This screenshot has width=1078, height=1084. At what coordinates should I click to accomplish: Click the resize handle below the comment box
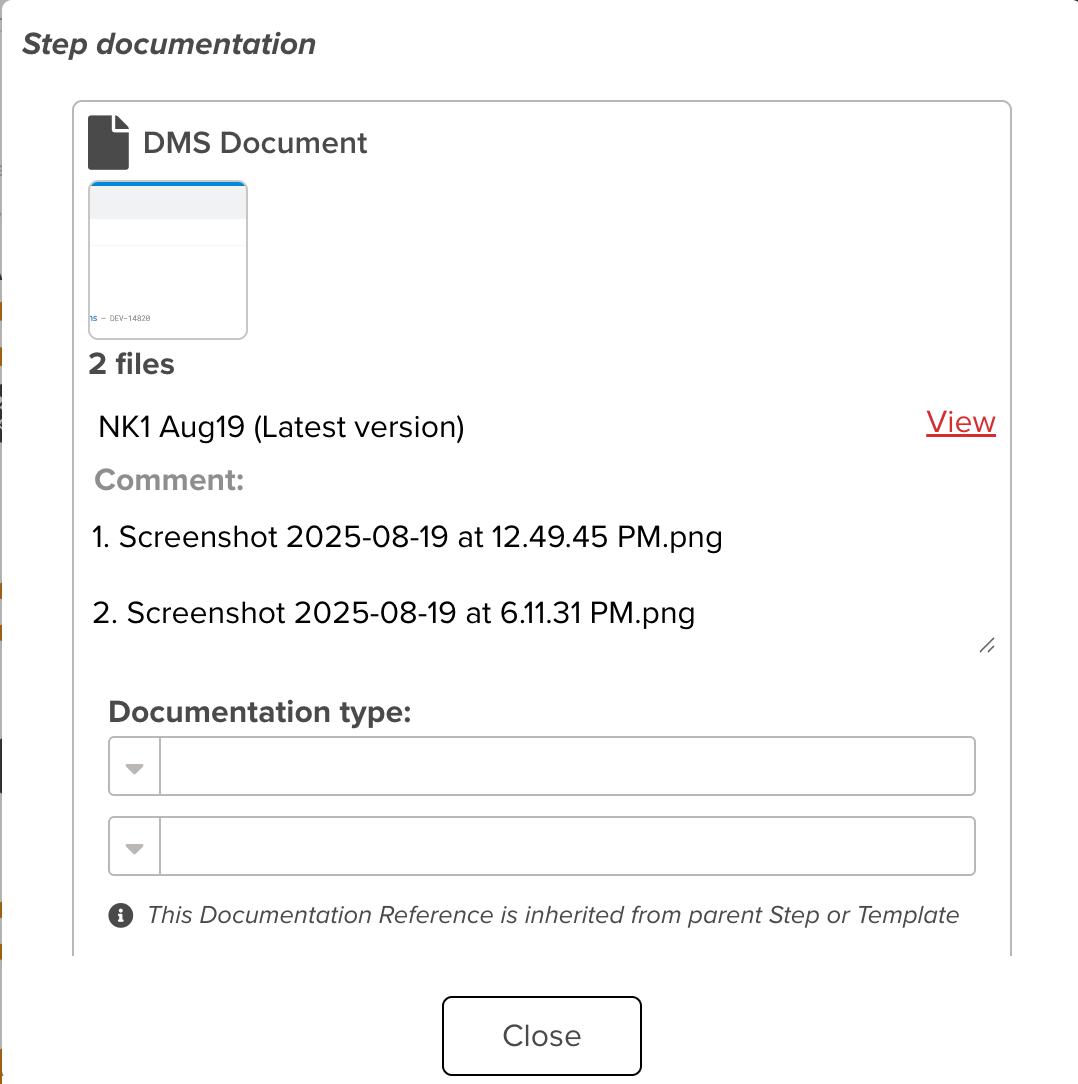pos(987,645)
